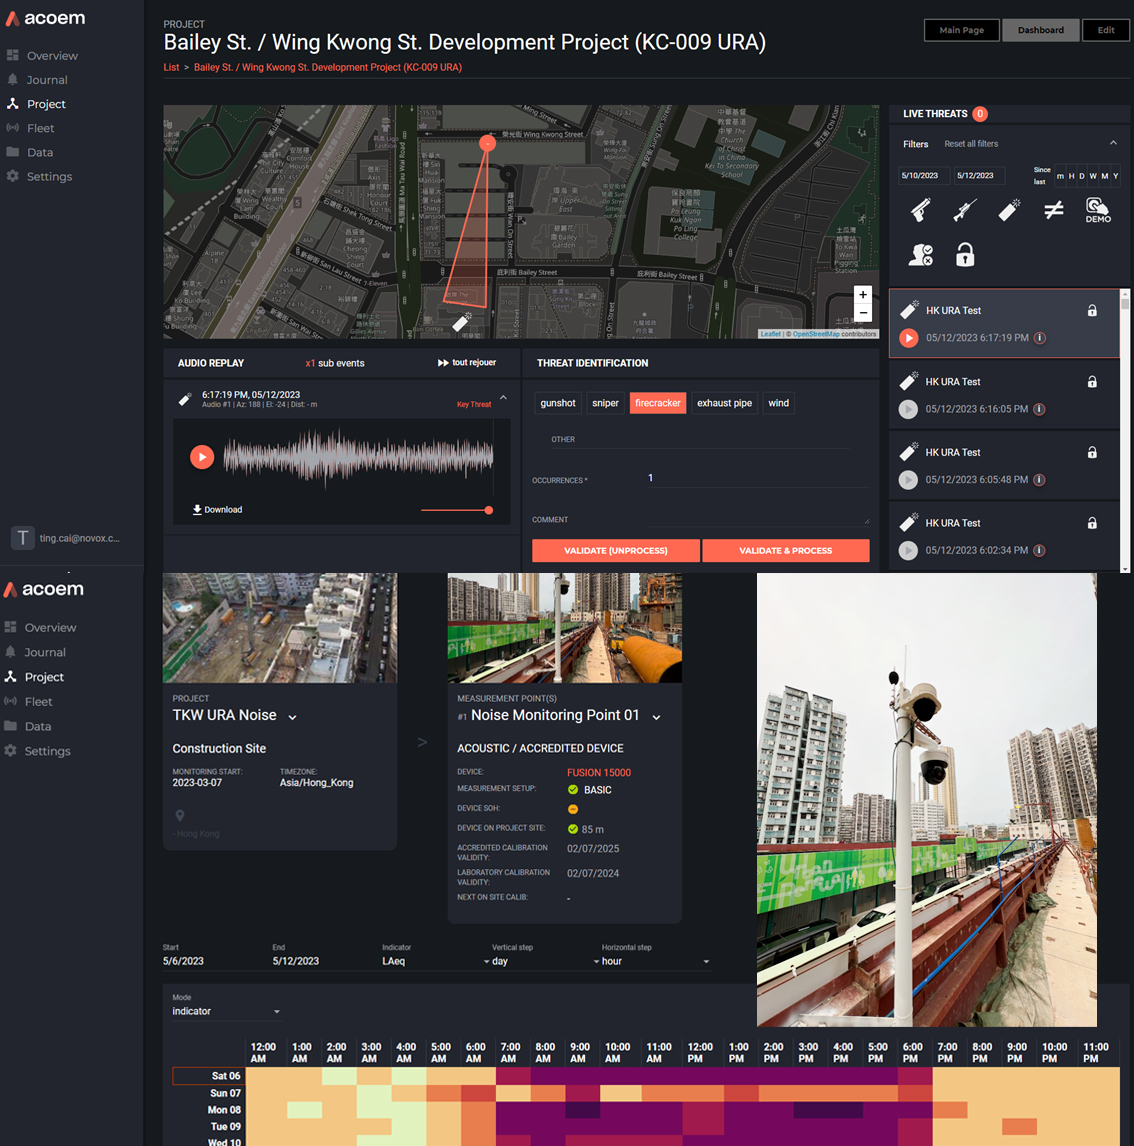Open Fleet in the top sidebar
Viewport: 1134px width, 1146px height.
(x=40, y=128)
